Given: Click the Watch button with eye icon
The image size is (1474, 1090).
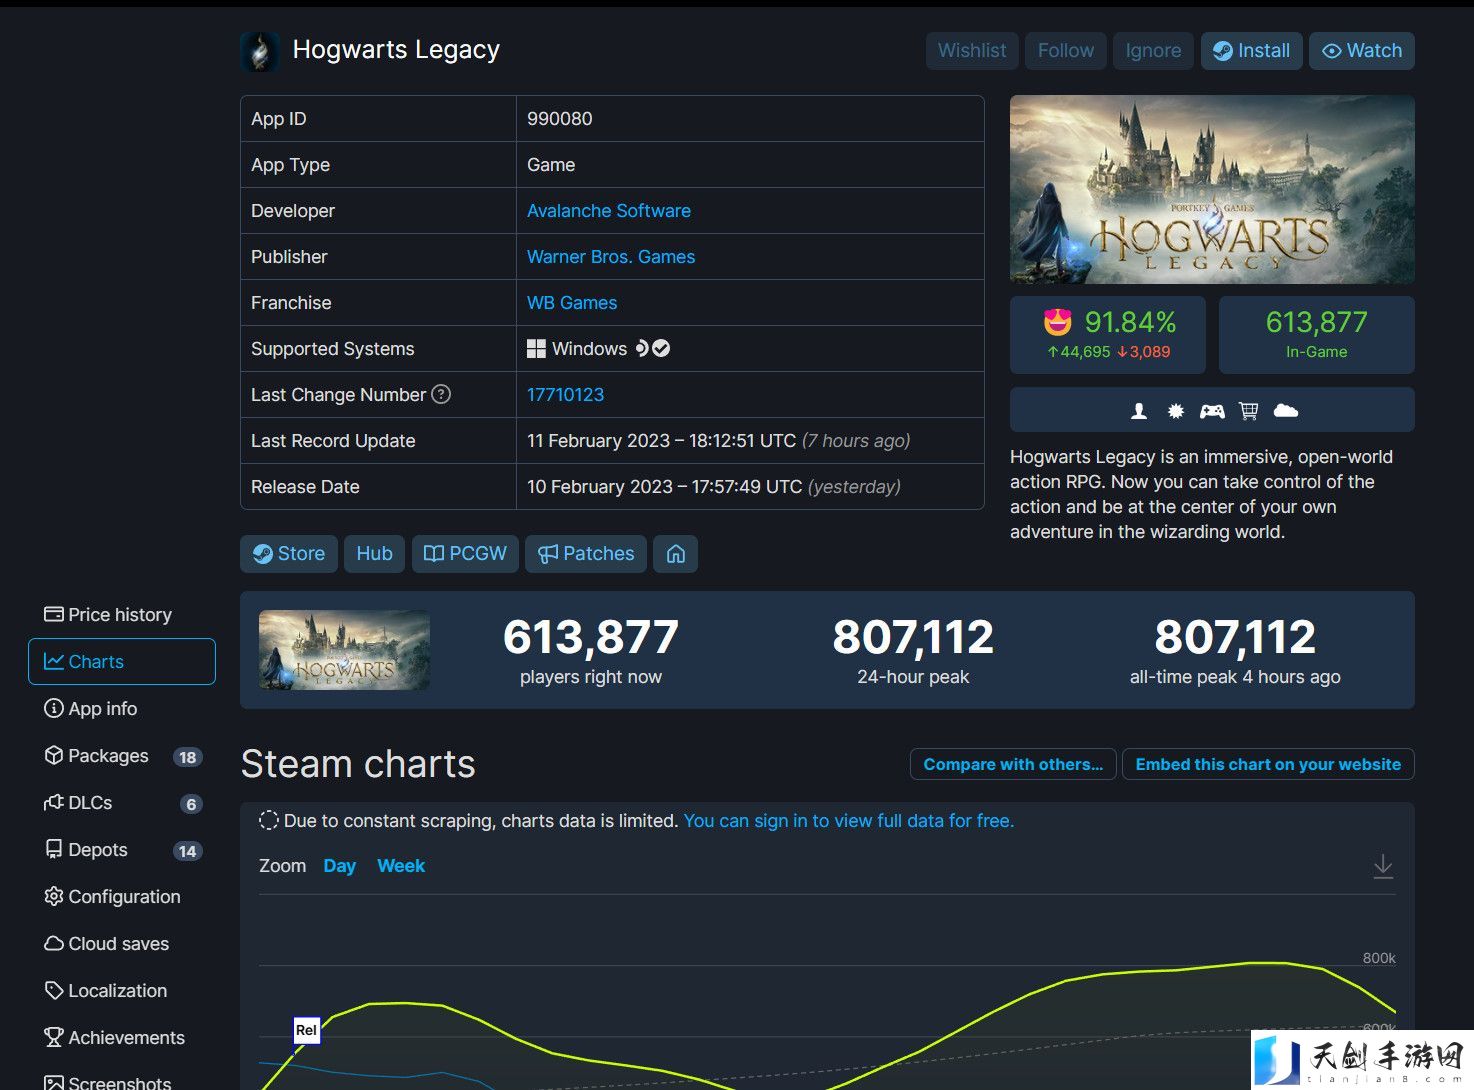Looking at the screenshot, I should (1362, 51).
